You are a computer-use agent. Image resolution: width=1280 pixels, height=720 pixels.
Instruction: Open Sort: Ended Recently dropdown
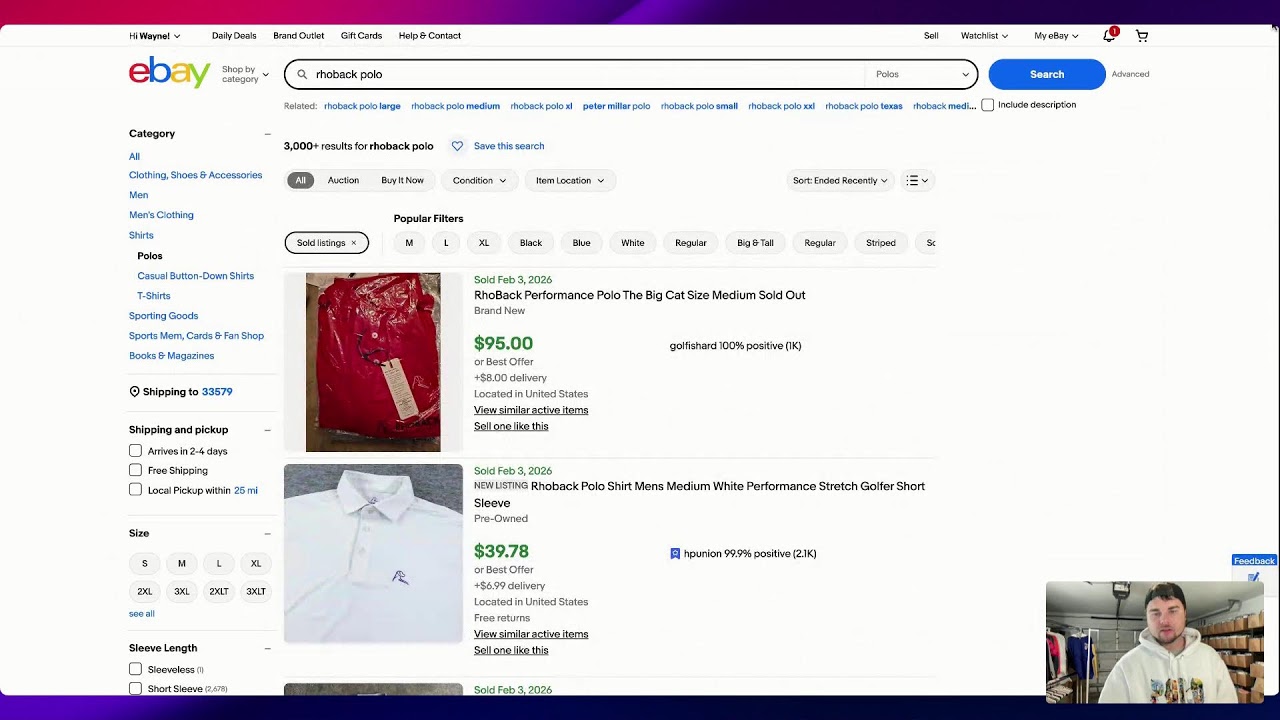pos(840,181)
